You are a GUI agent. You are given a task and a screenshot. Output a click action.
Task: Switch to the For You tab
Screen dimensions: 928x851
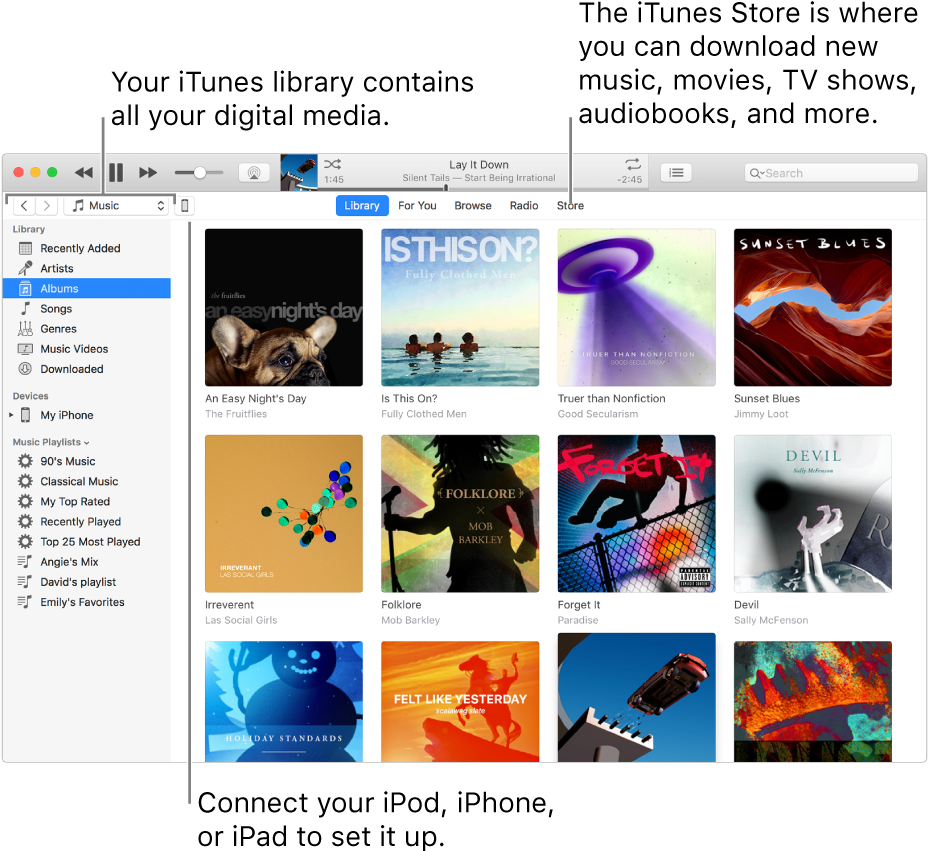[417, 205]
